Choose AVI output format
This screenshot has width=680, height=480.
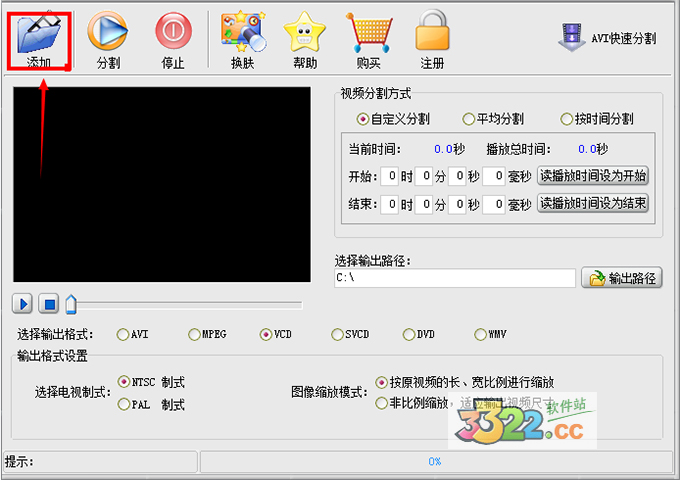click(x=133, y=334)
